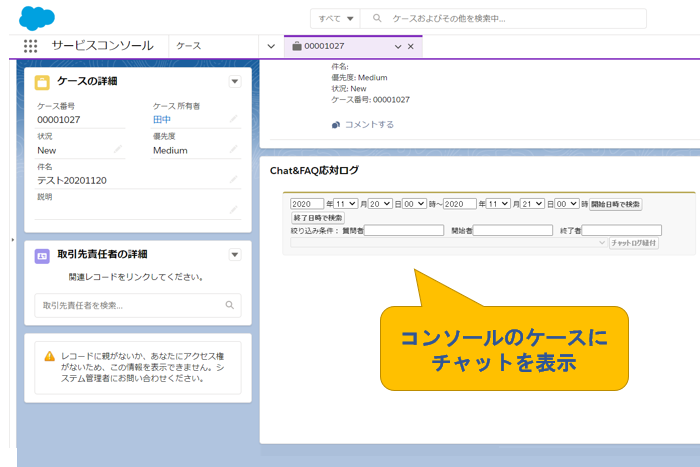Viewport: 700px width, 467px height.
Task: Open the end hour dropdown 00
Action: click(x=567, y=204)
